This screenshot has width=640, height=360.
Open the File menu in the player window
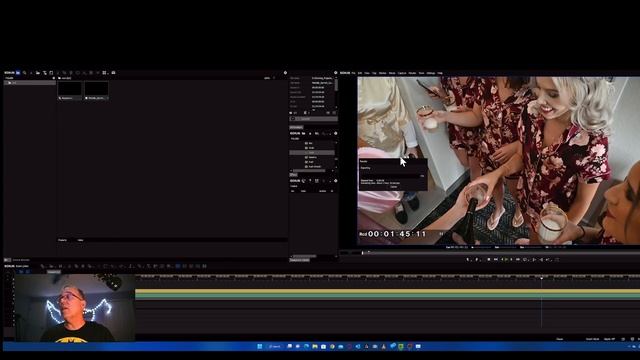tap(353, 73)
